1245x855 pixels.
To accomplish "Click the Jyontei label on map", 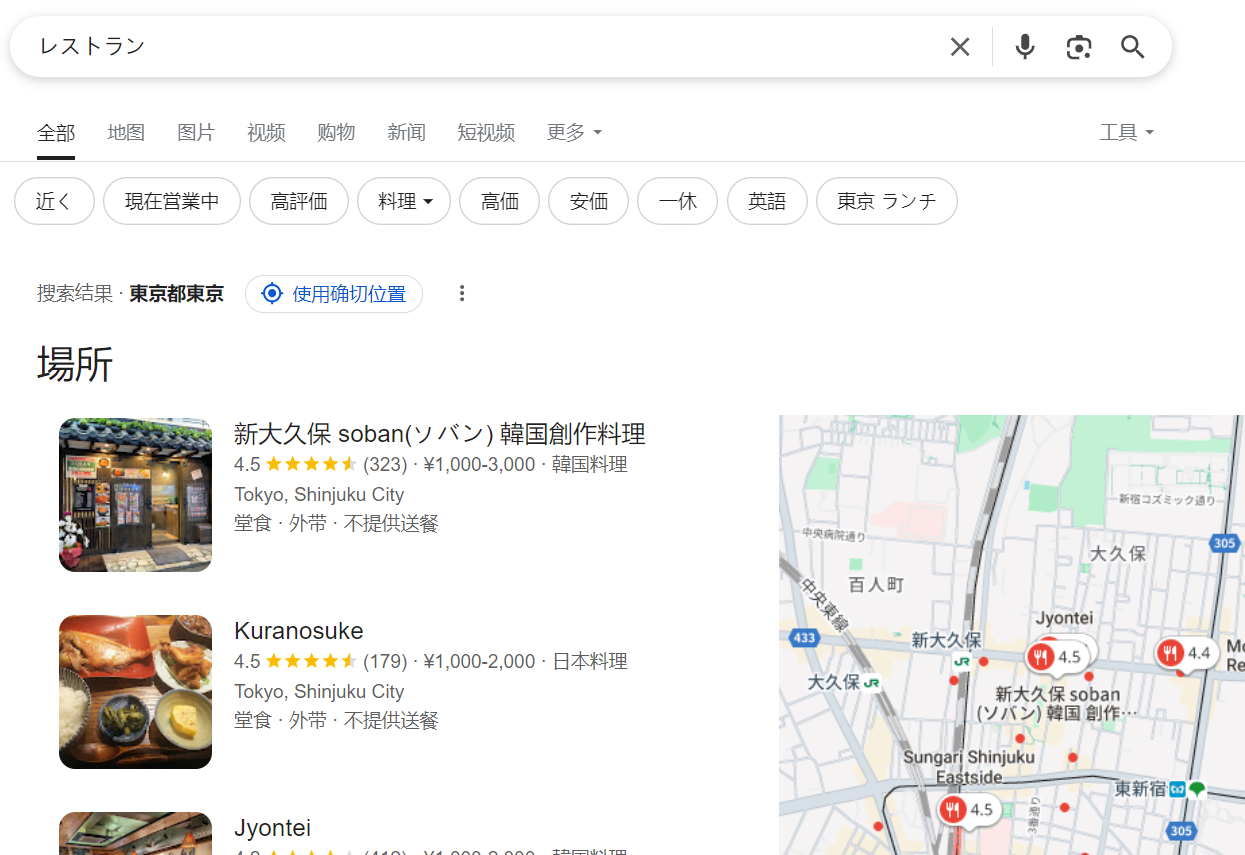I will point(1065,618).
